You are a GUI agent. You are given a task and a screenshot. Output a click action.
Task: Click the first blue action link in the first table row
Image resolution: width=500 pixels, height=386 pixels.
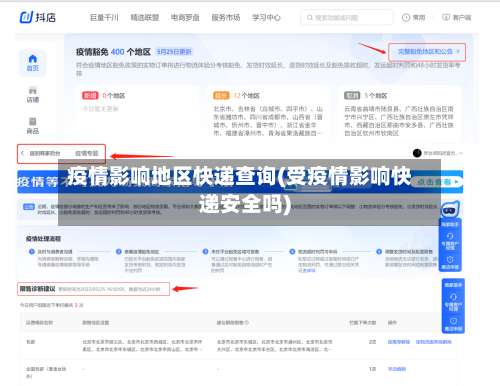tap(399, 342)
